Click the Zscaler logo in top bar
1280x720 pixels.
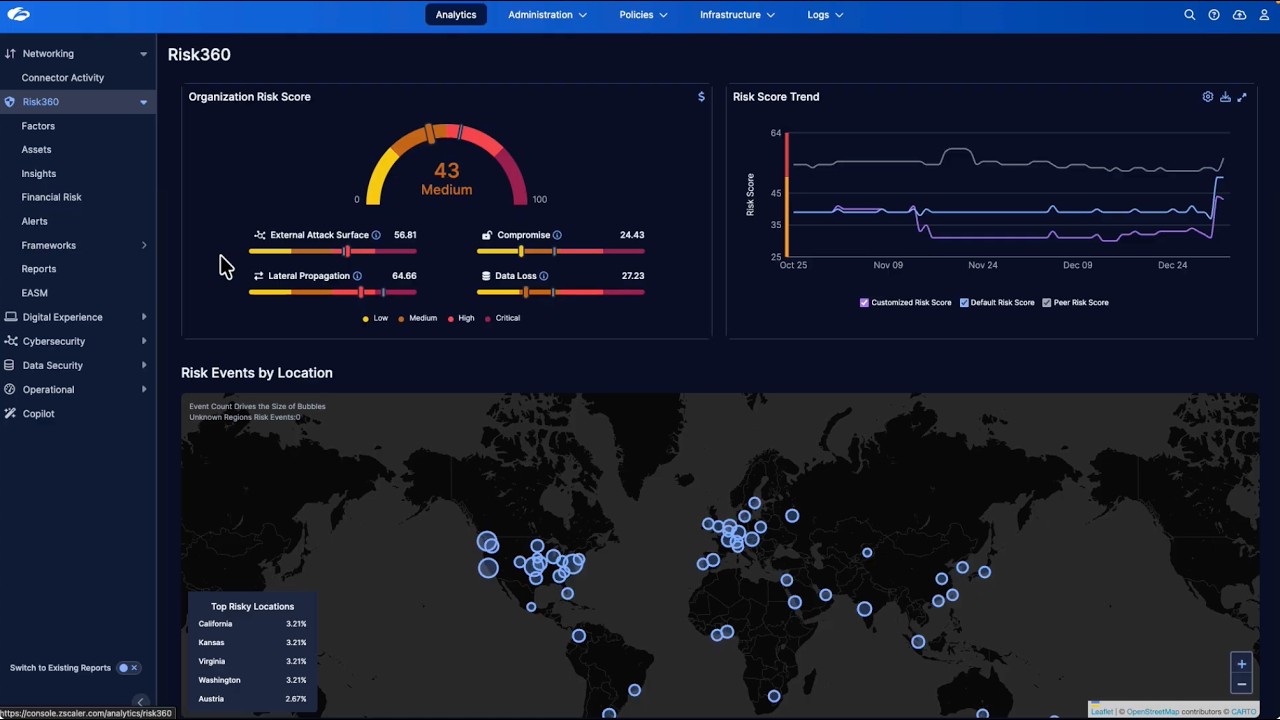click(18, 14)
